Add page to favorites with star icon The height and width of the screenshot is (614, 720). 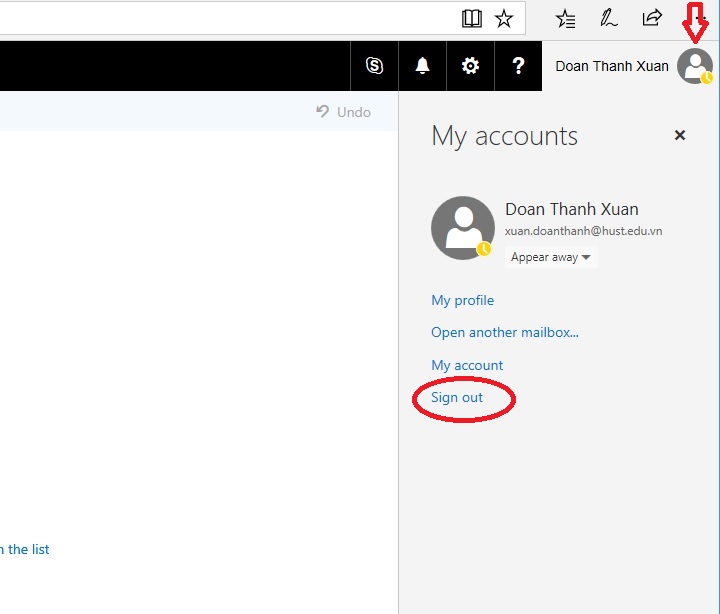click(504, 18)
